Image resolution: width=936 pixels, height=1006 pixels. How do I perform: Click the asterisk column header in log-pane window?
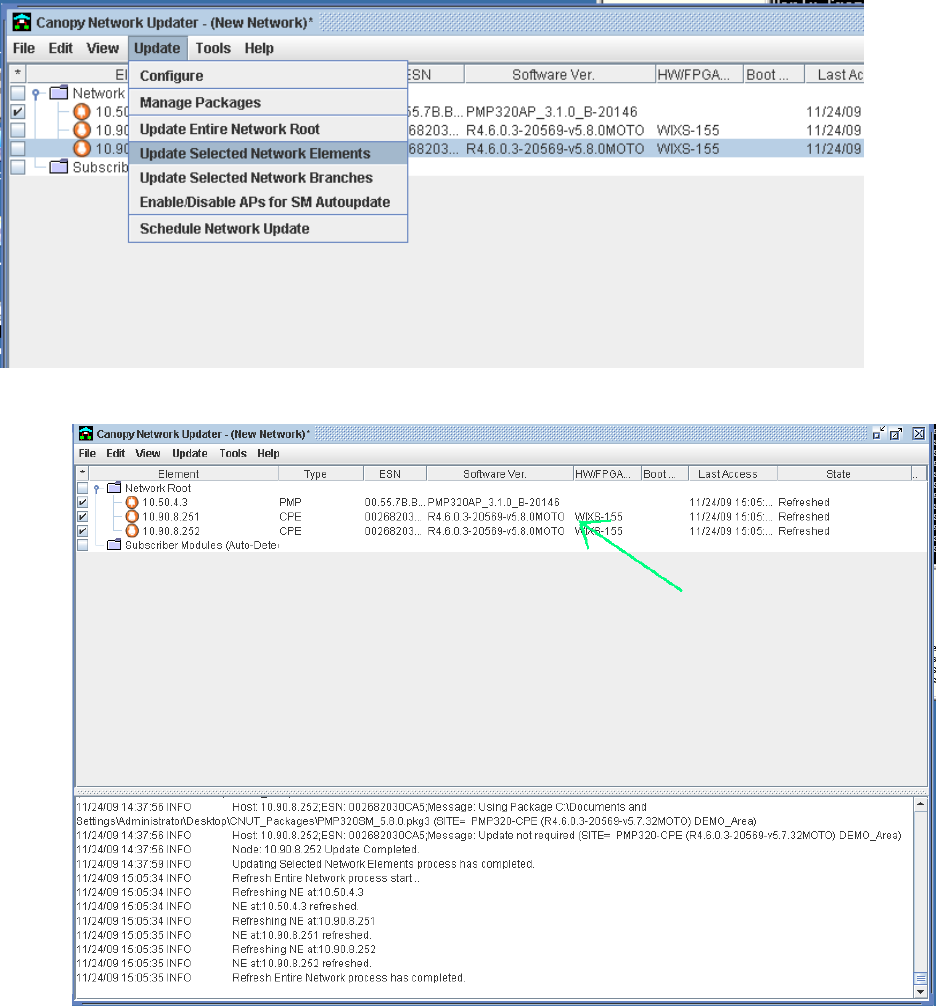(x=82, y=474)
